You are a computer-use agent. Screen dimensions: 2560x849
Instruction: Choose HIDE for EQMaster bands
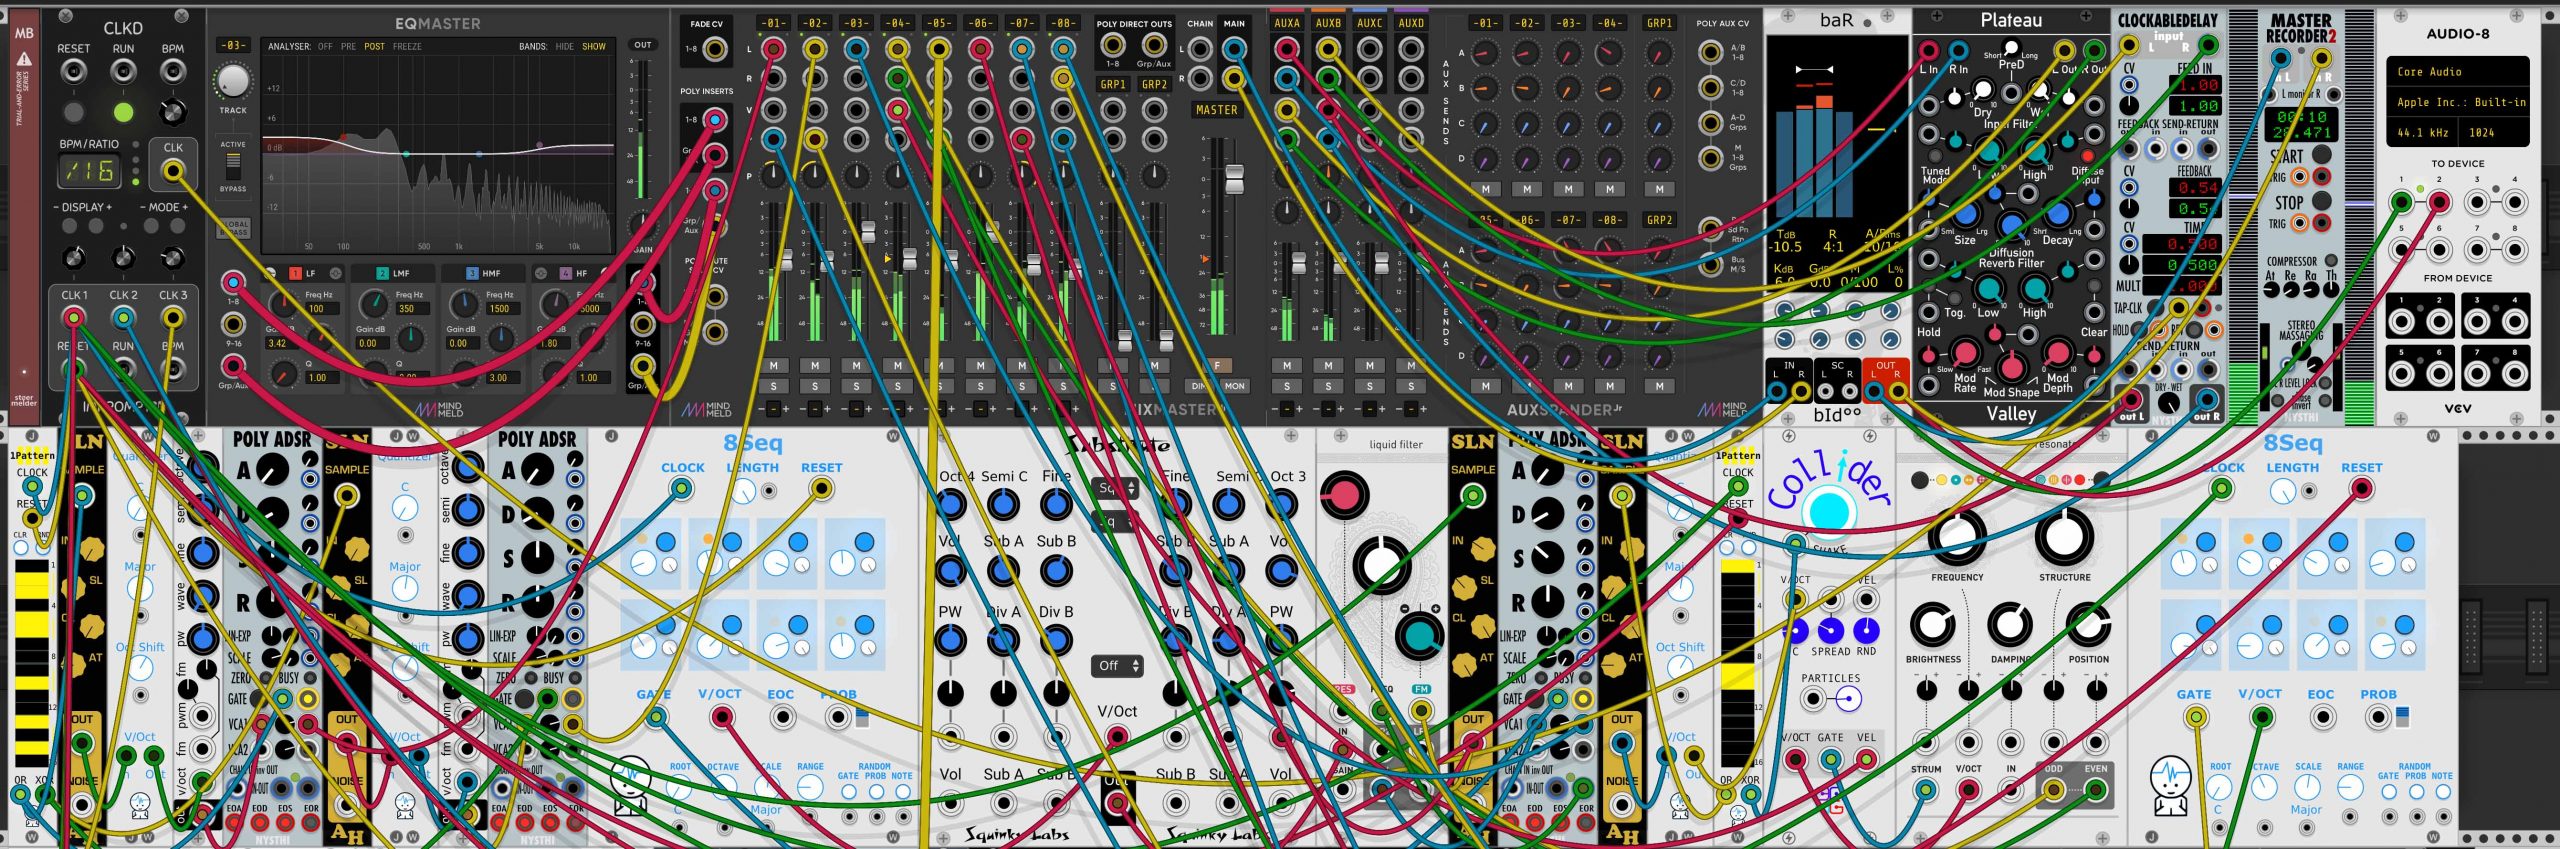click(564, 46)
